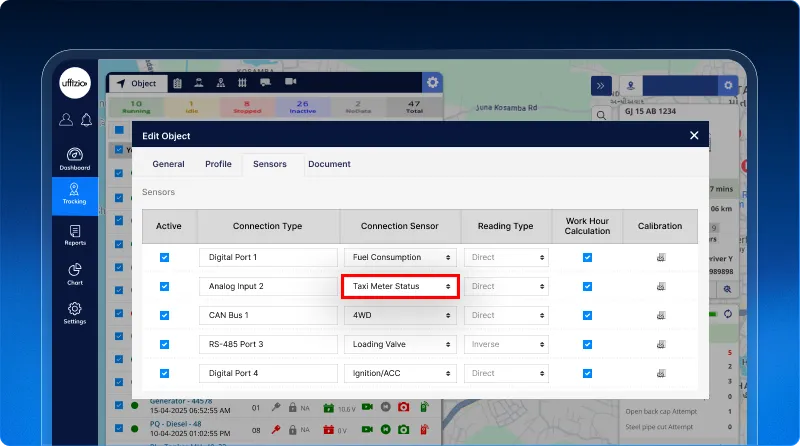Image resolution: width=800 pixels, height=446 pixels.
Task: Open the 4WD connection sensor dropdown
Action: [x=401, y=315]
